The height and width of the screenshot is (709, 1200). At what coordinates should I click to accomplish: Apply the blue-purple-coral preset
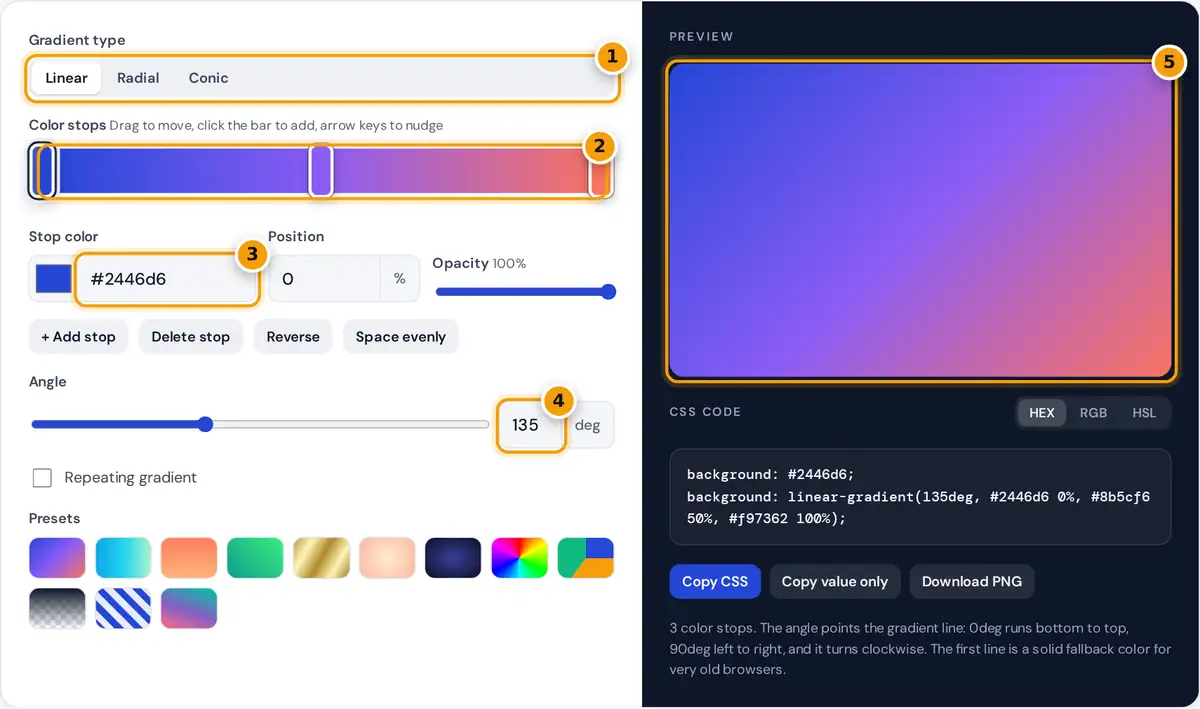pos(57,558)
